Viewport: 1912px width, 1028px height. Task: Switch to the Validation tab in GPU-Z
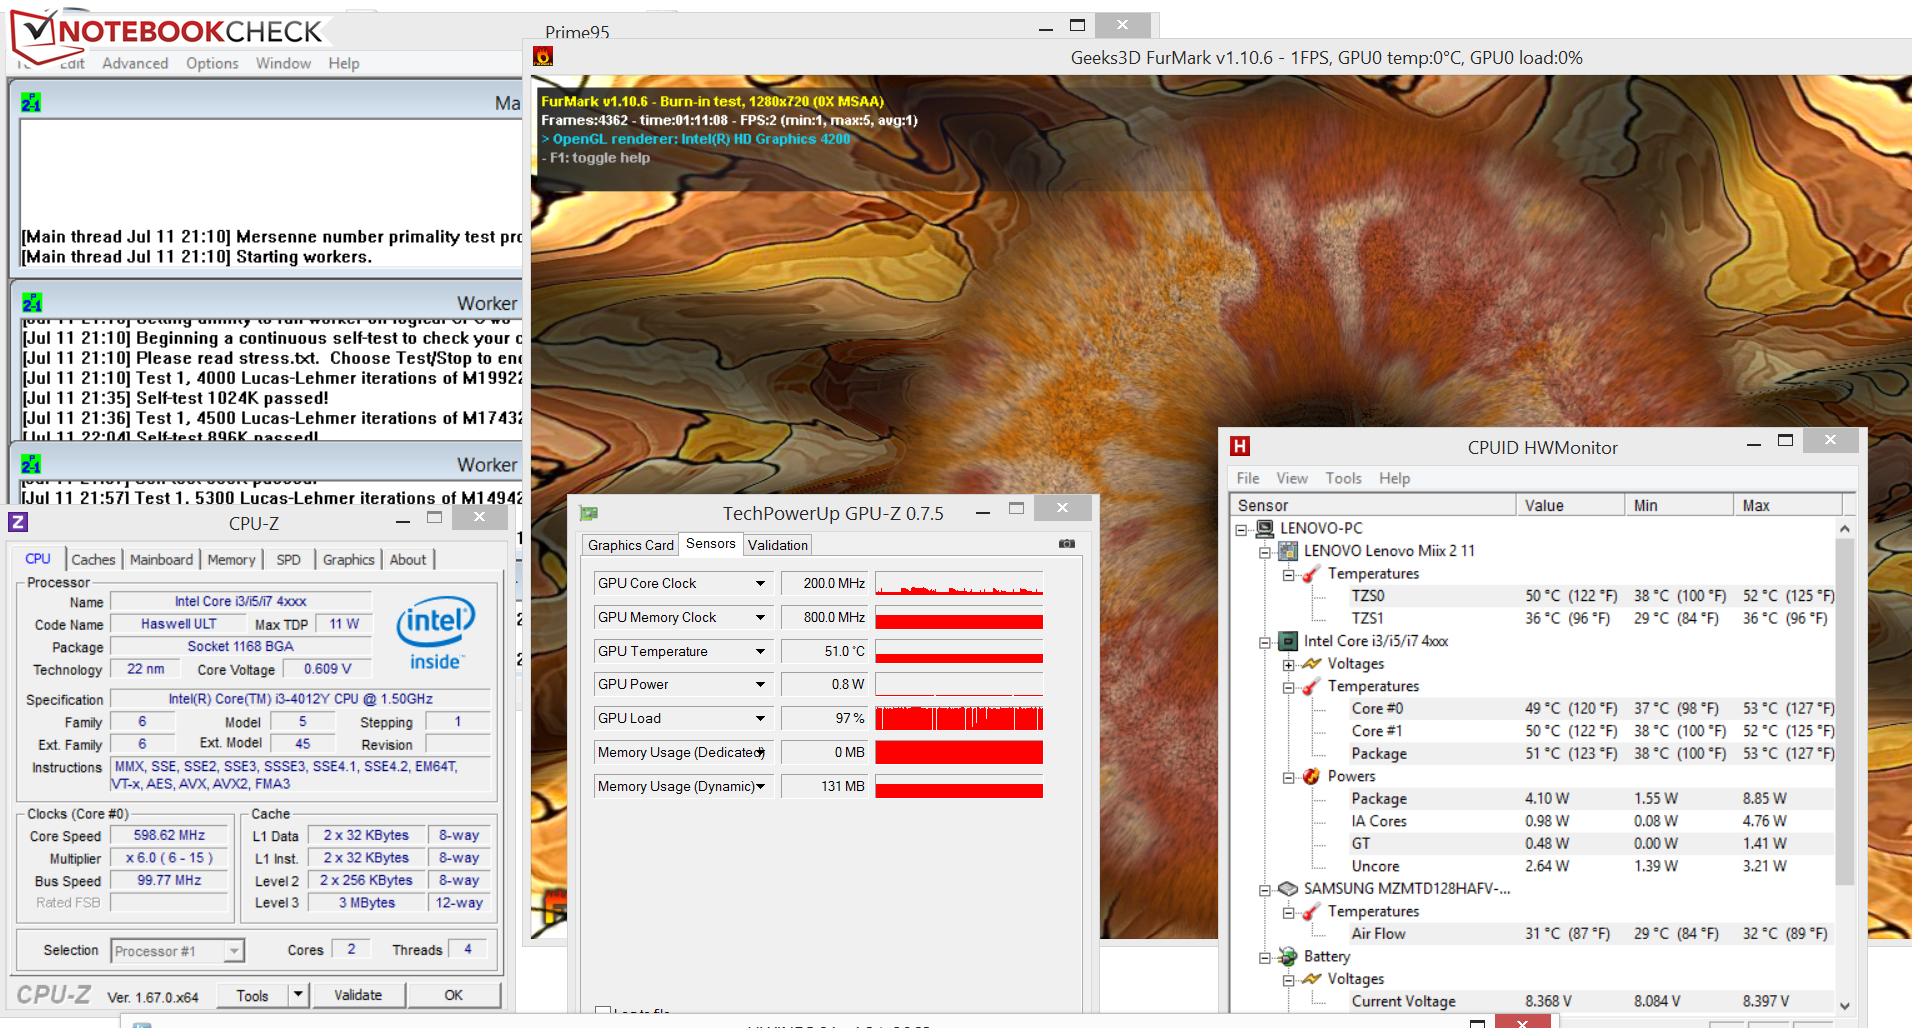pyautogui.click(x=777, y=545)
